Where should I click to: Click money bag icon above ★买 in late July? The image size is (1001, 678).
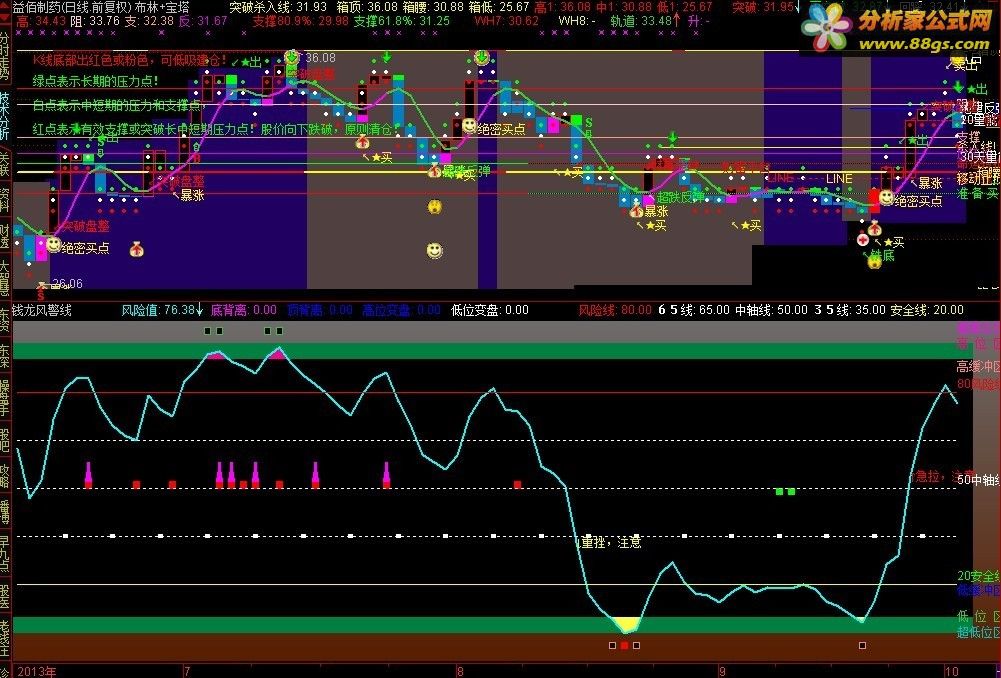pyautogui.click(x=363, y=140)
